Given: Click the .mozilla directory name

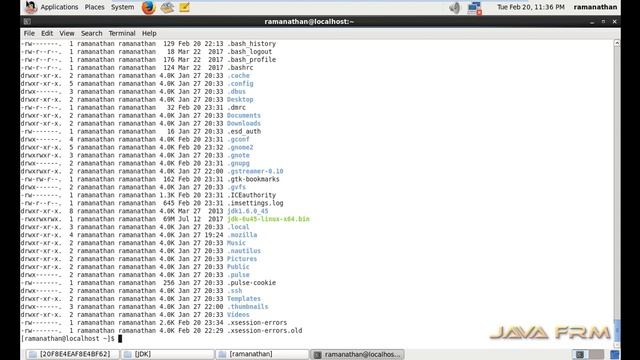Looking at the screenshot, I should tap(242, 235).
